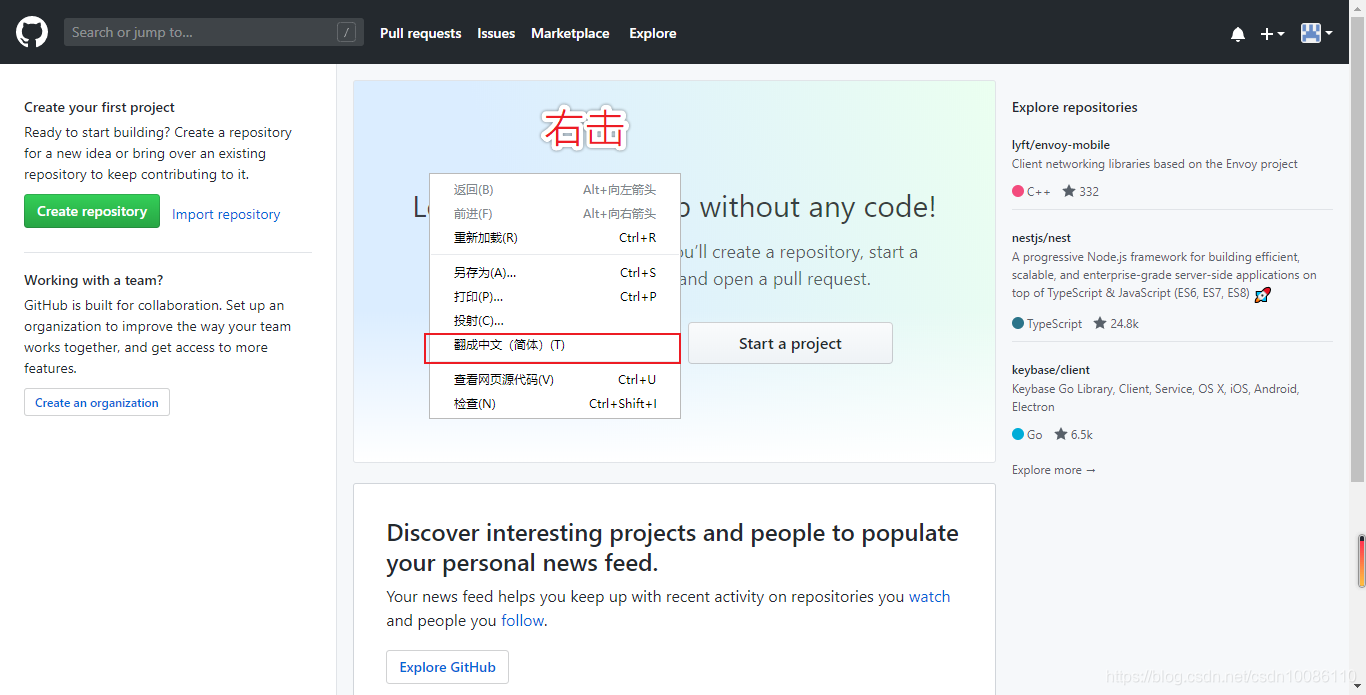Click the Discover interesting projects heading

pos(673,547)
